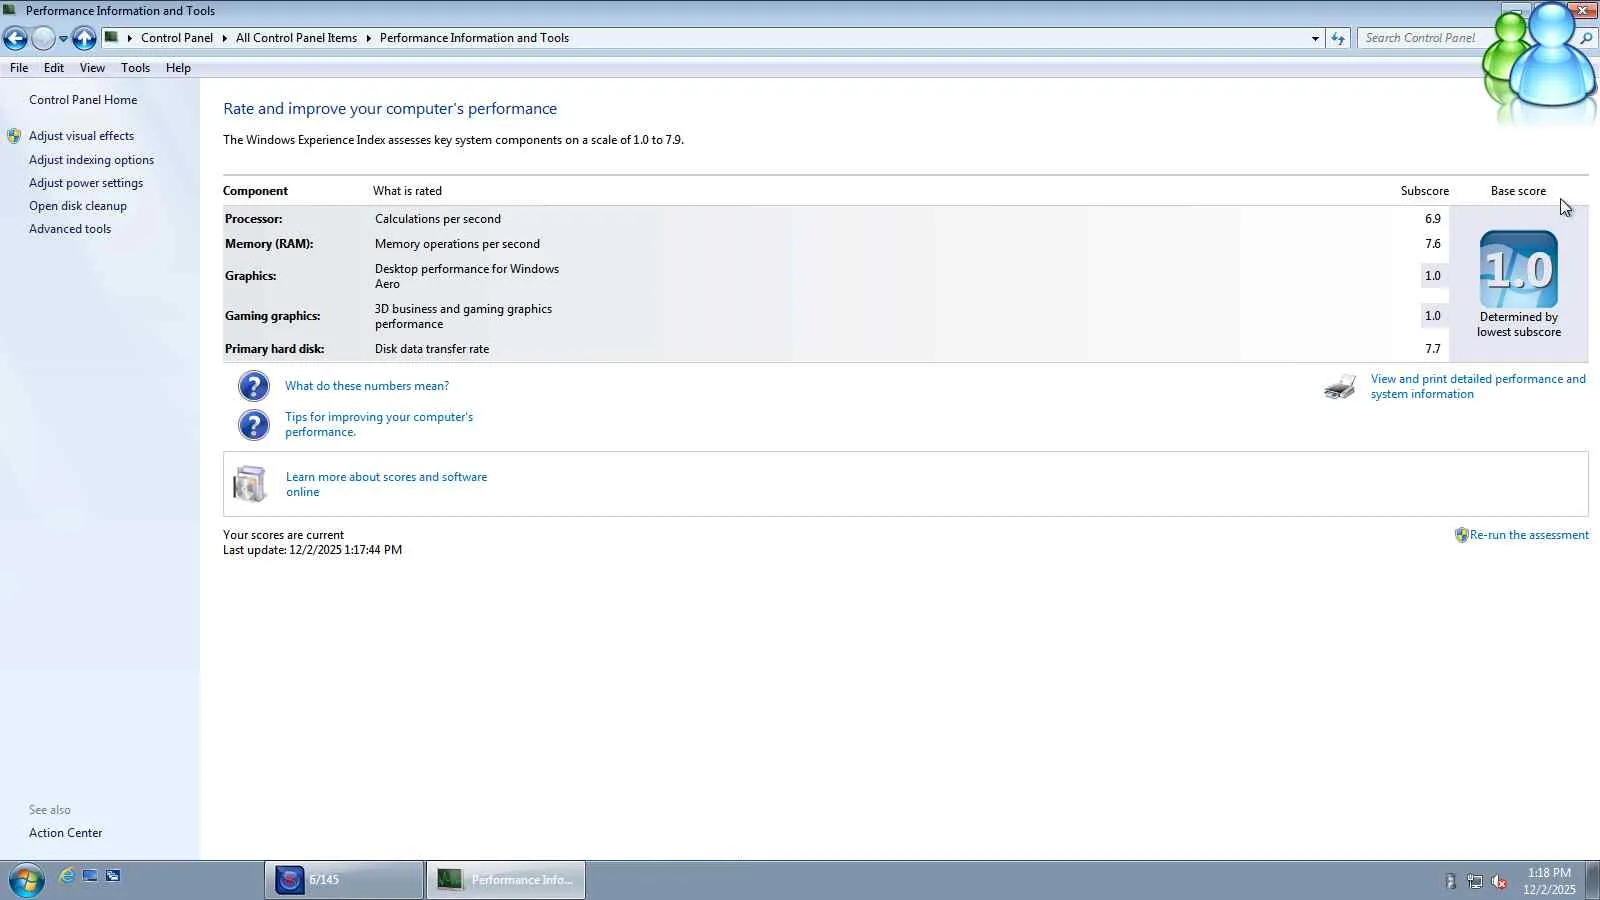Click the printer icon
The height and width of the screenshot is (900, 1600).
[x=1340, y=386]
